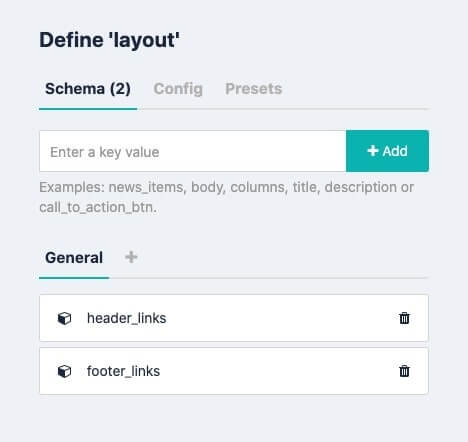Switch to the Config tab
468x442 pixels.
click(178, 89)
